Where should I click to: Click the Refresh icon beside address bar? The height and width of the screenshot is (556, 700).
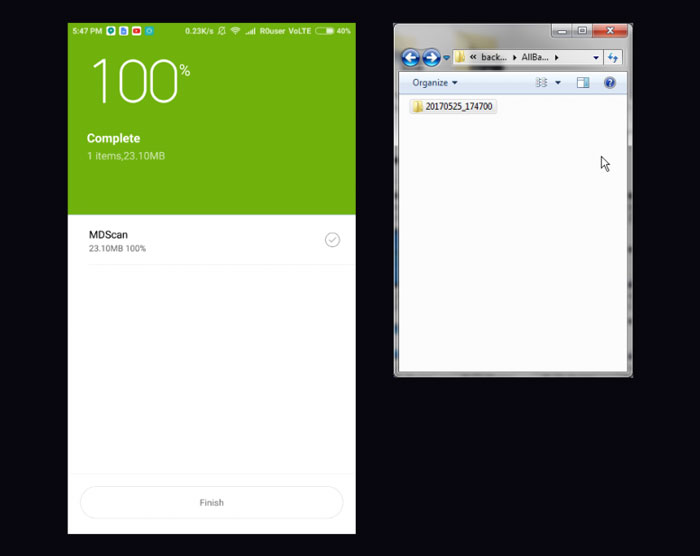coord(613,58)
